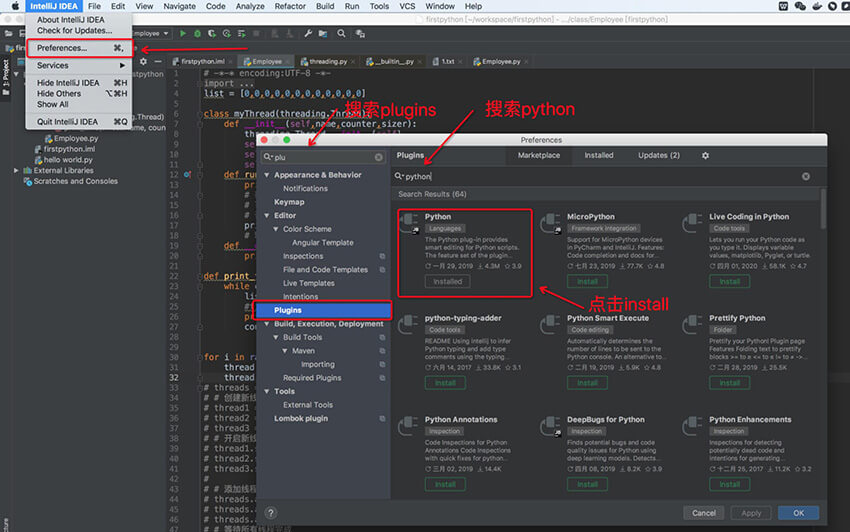This screenshot has height=532, width=850.
Task: Collapse the Maven subgroup
Action: (x=285, y=351)
